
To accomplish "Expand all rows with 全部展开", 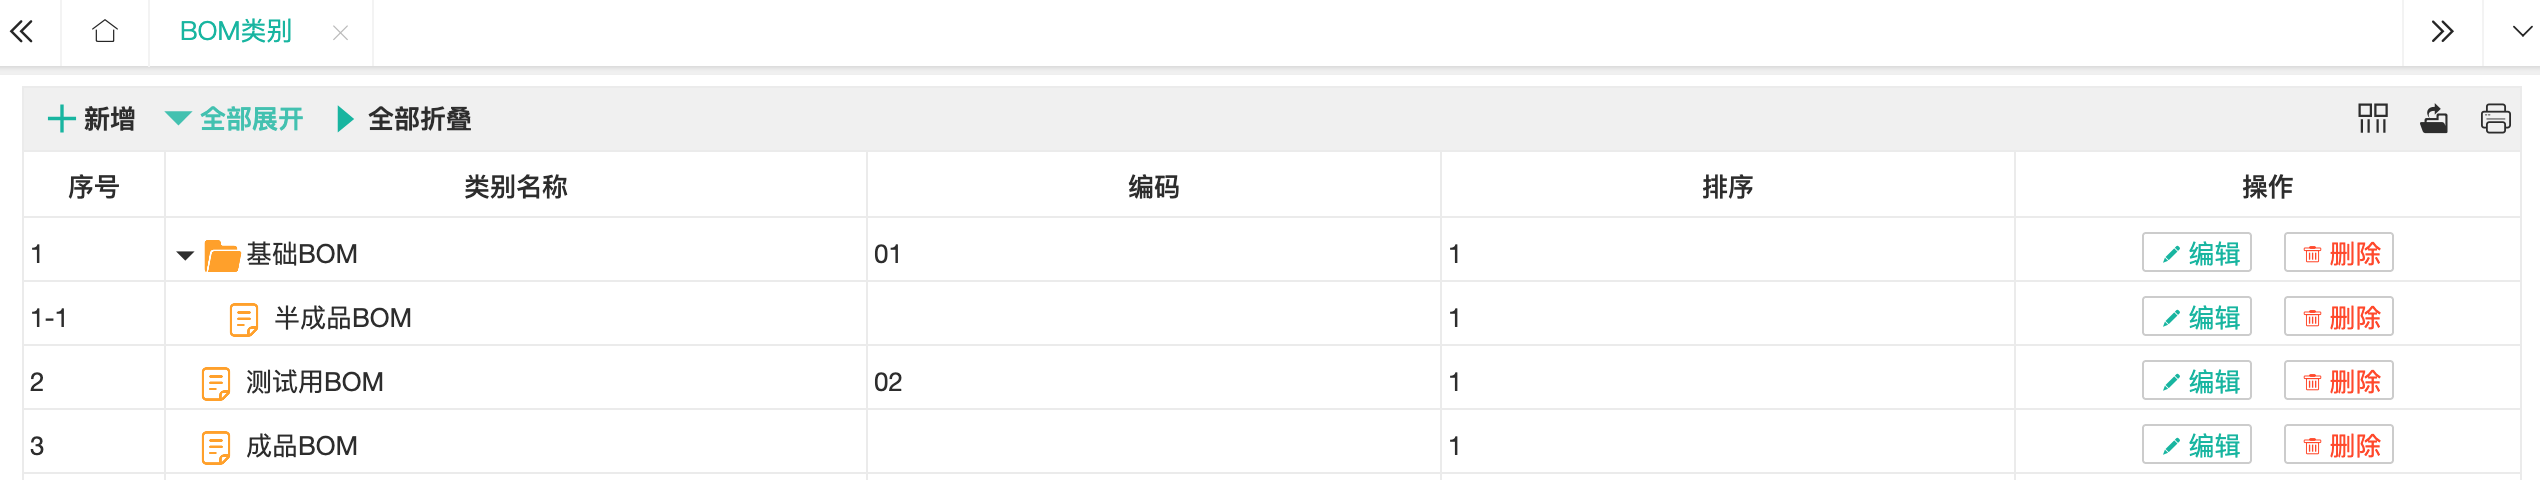I will (x=235, y=119).
